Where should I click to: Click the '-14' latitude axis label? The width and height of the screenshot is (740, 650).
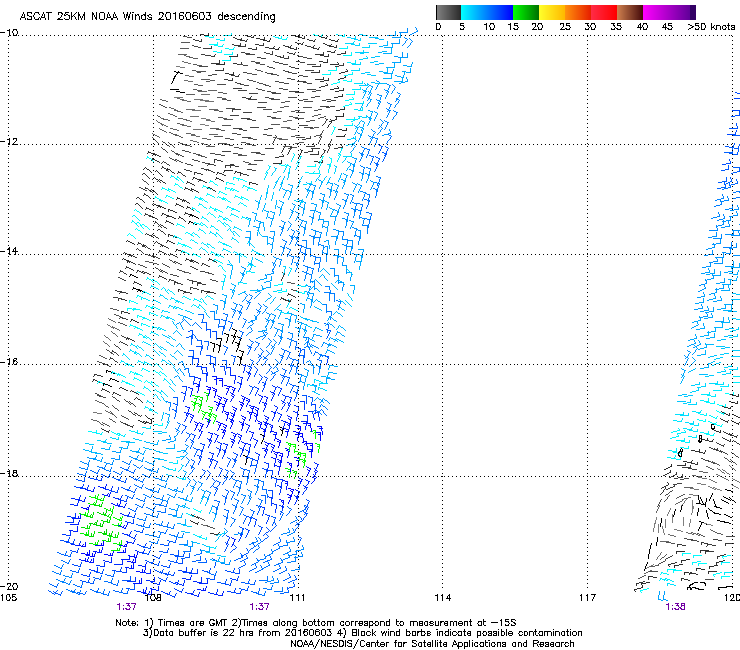(9, 251)
